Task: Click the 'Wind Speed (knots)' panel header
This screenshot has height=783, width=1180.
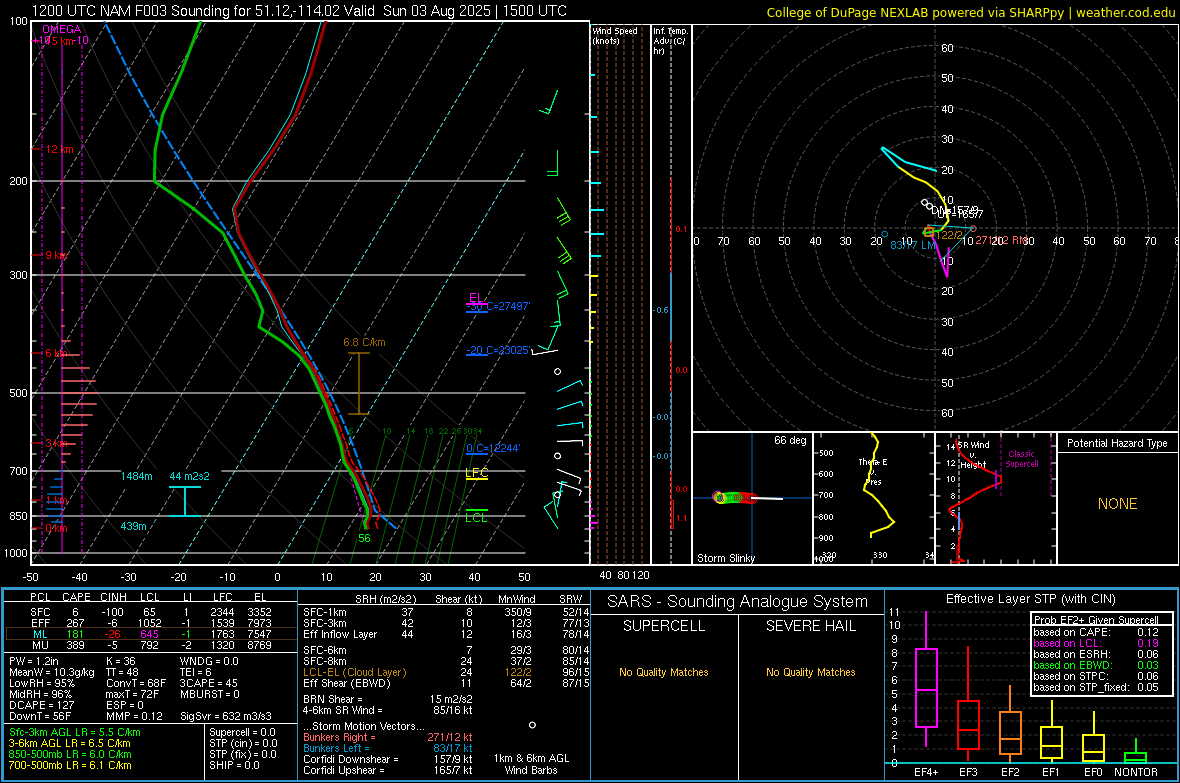Action: pyautogui.click(x=615, y=35)
